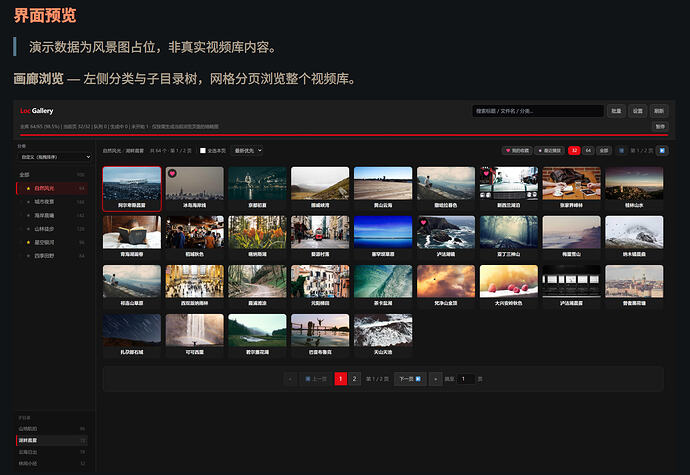Select the 城市夜景 category
This screenshot has width=690, height=475.
(51, 202)
